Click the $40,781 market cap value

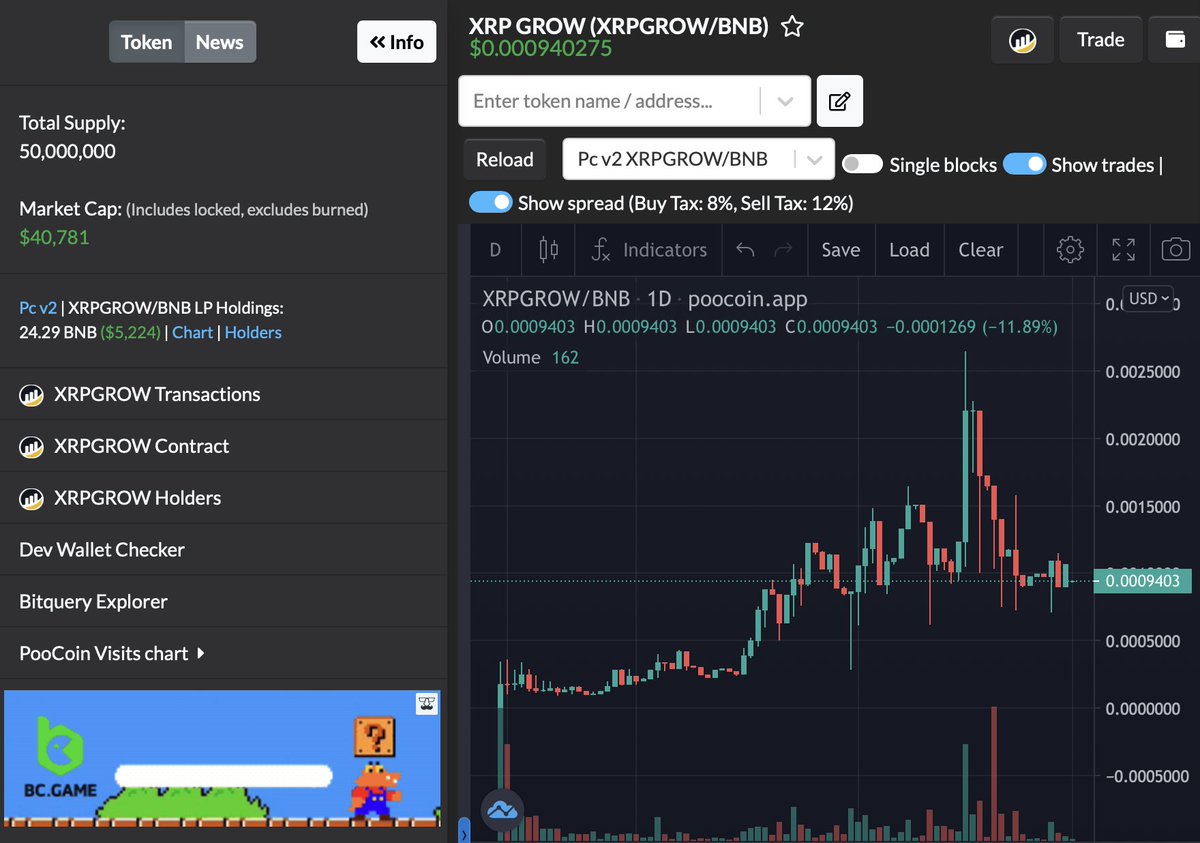[x=54, y=238]
